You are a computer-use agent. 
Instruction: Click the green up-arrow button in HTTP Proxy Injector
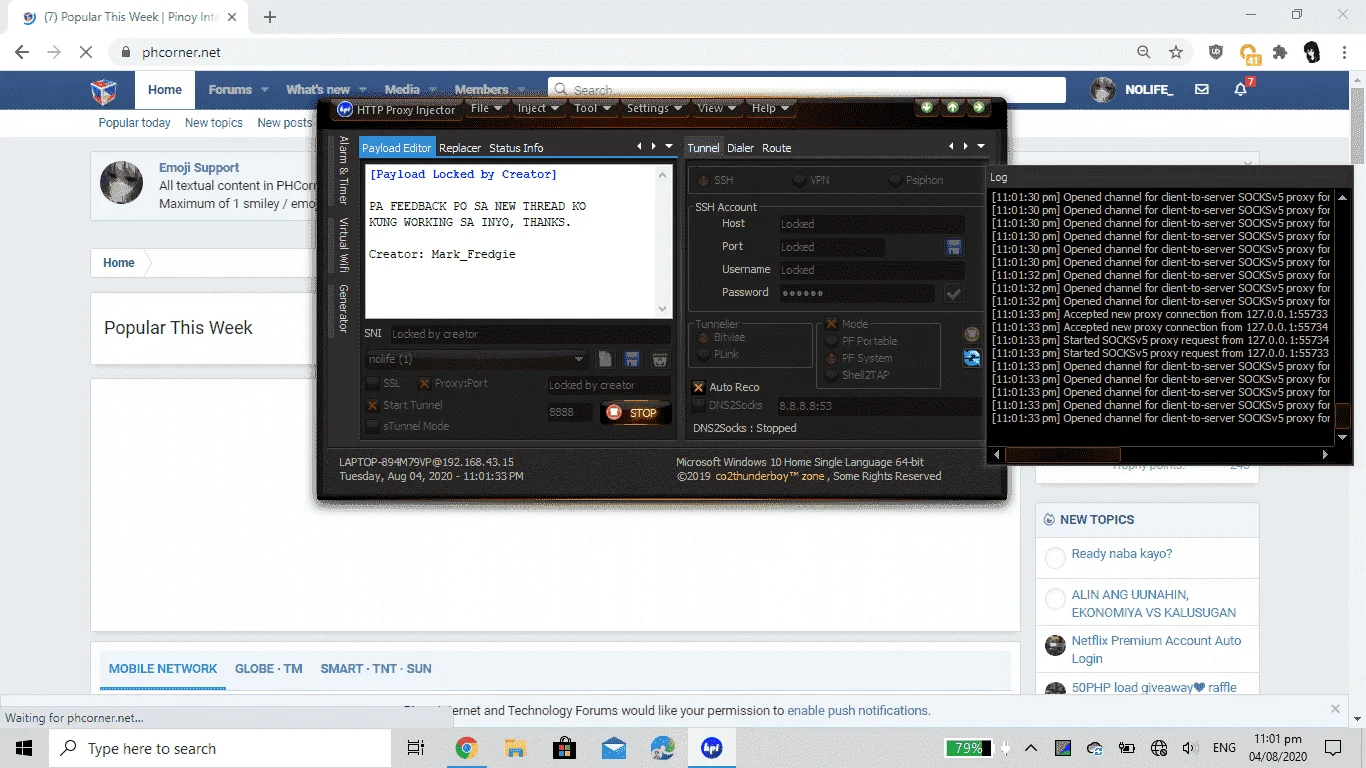point(953,107)
